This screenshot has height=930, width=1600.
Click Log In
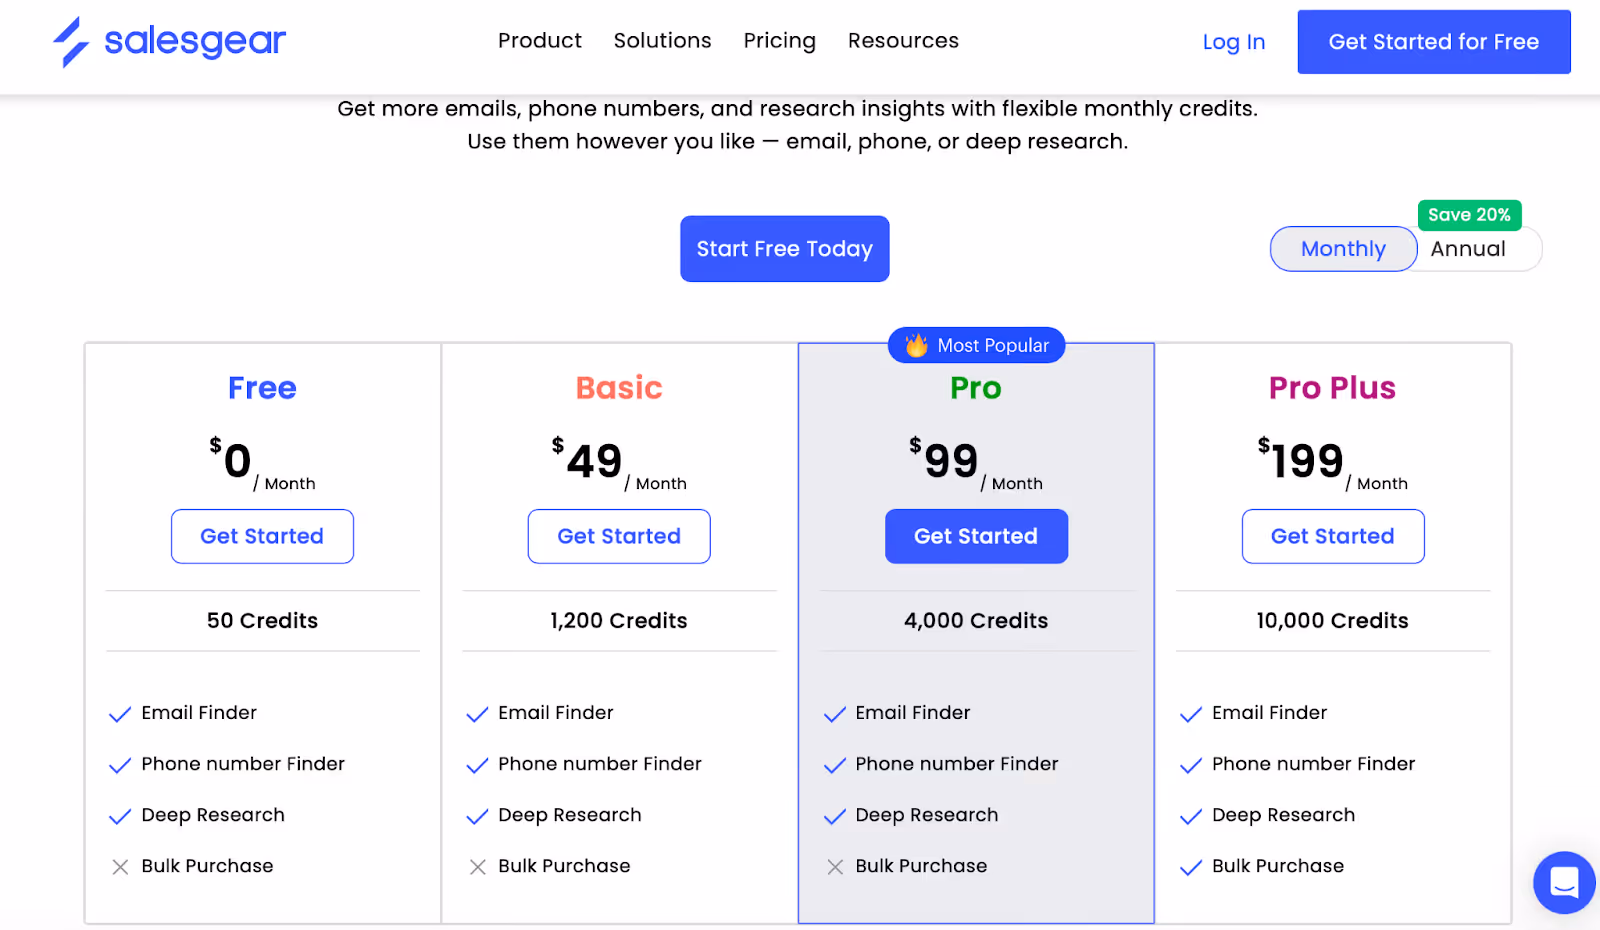tap(1233, 42)
